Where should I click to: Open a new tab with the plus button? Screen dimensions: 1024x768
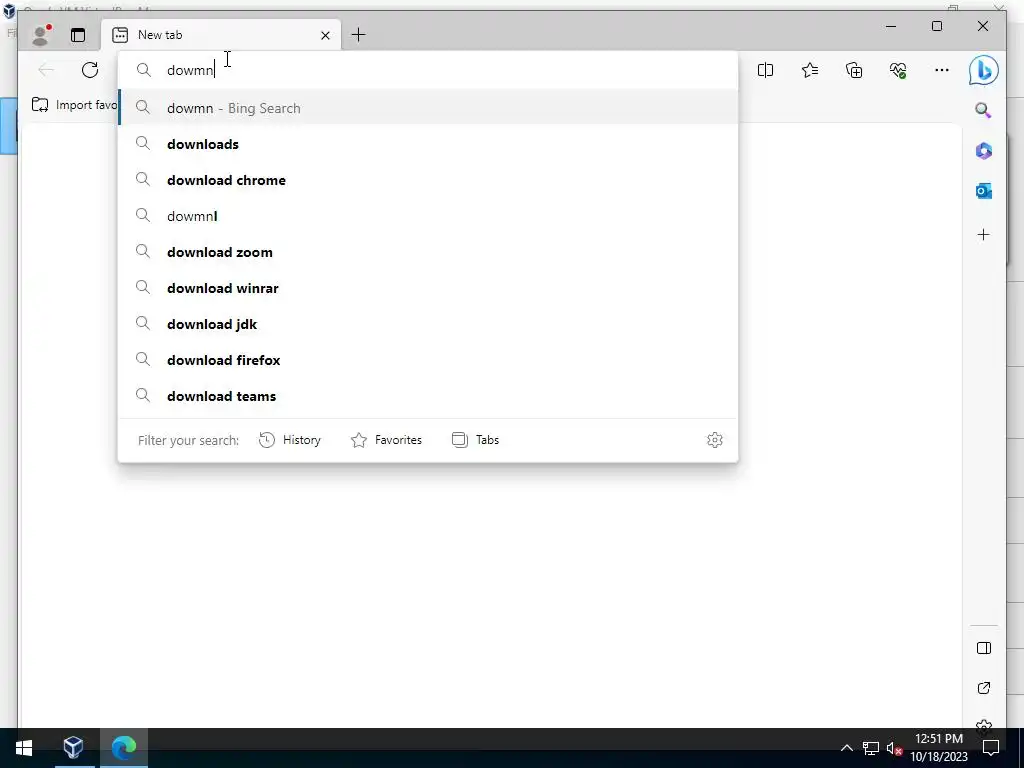click(x=359, y=35)
